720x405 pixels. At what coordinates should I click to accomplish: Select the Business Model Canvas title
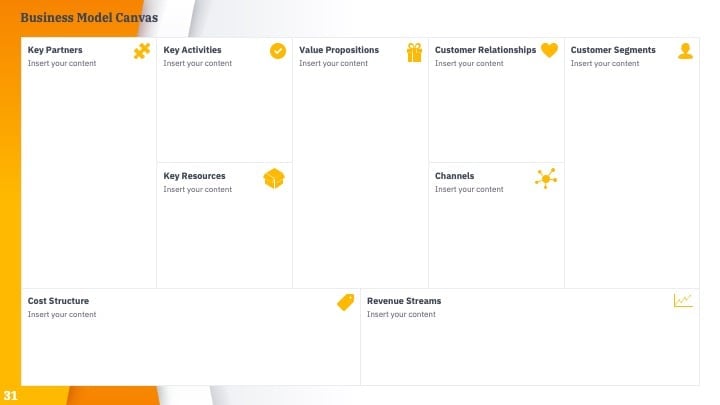point(89,17)
